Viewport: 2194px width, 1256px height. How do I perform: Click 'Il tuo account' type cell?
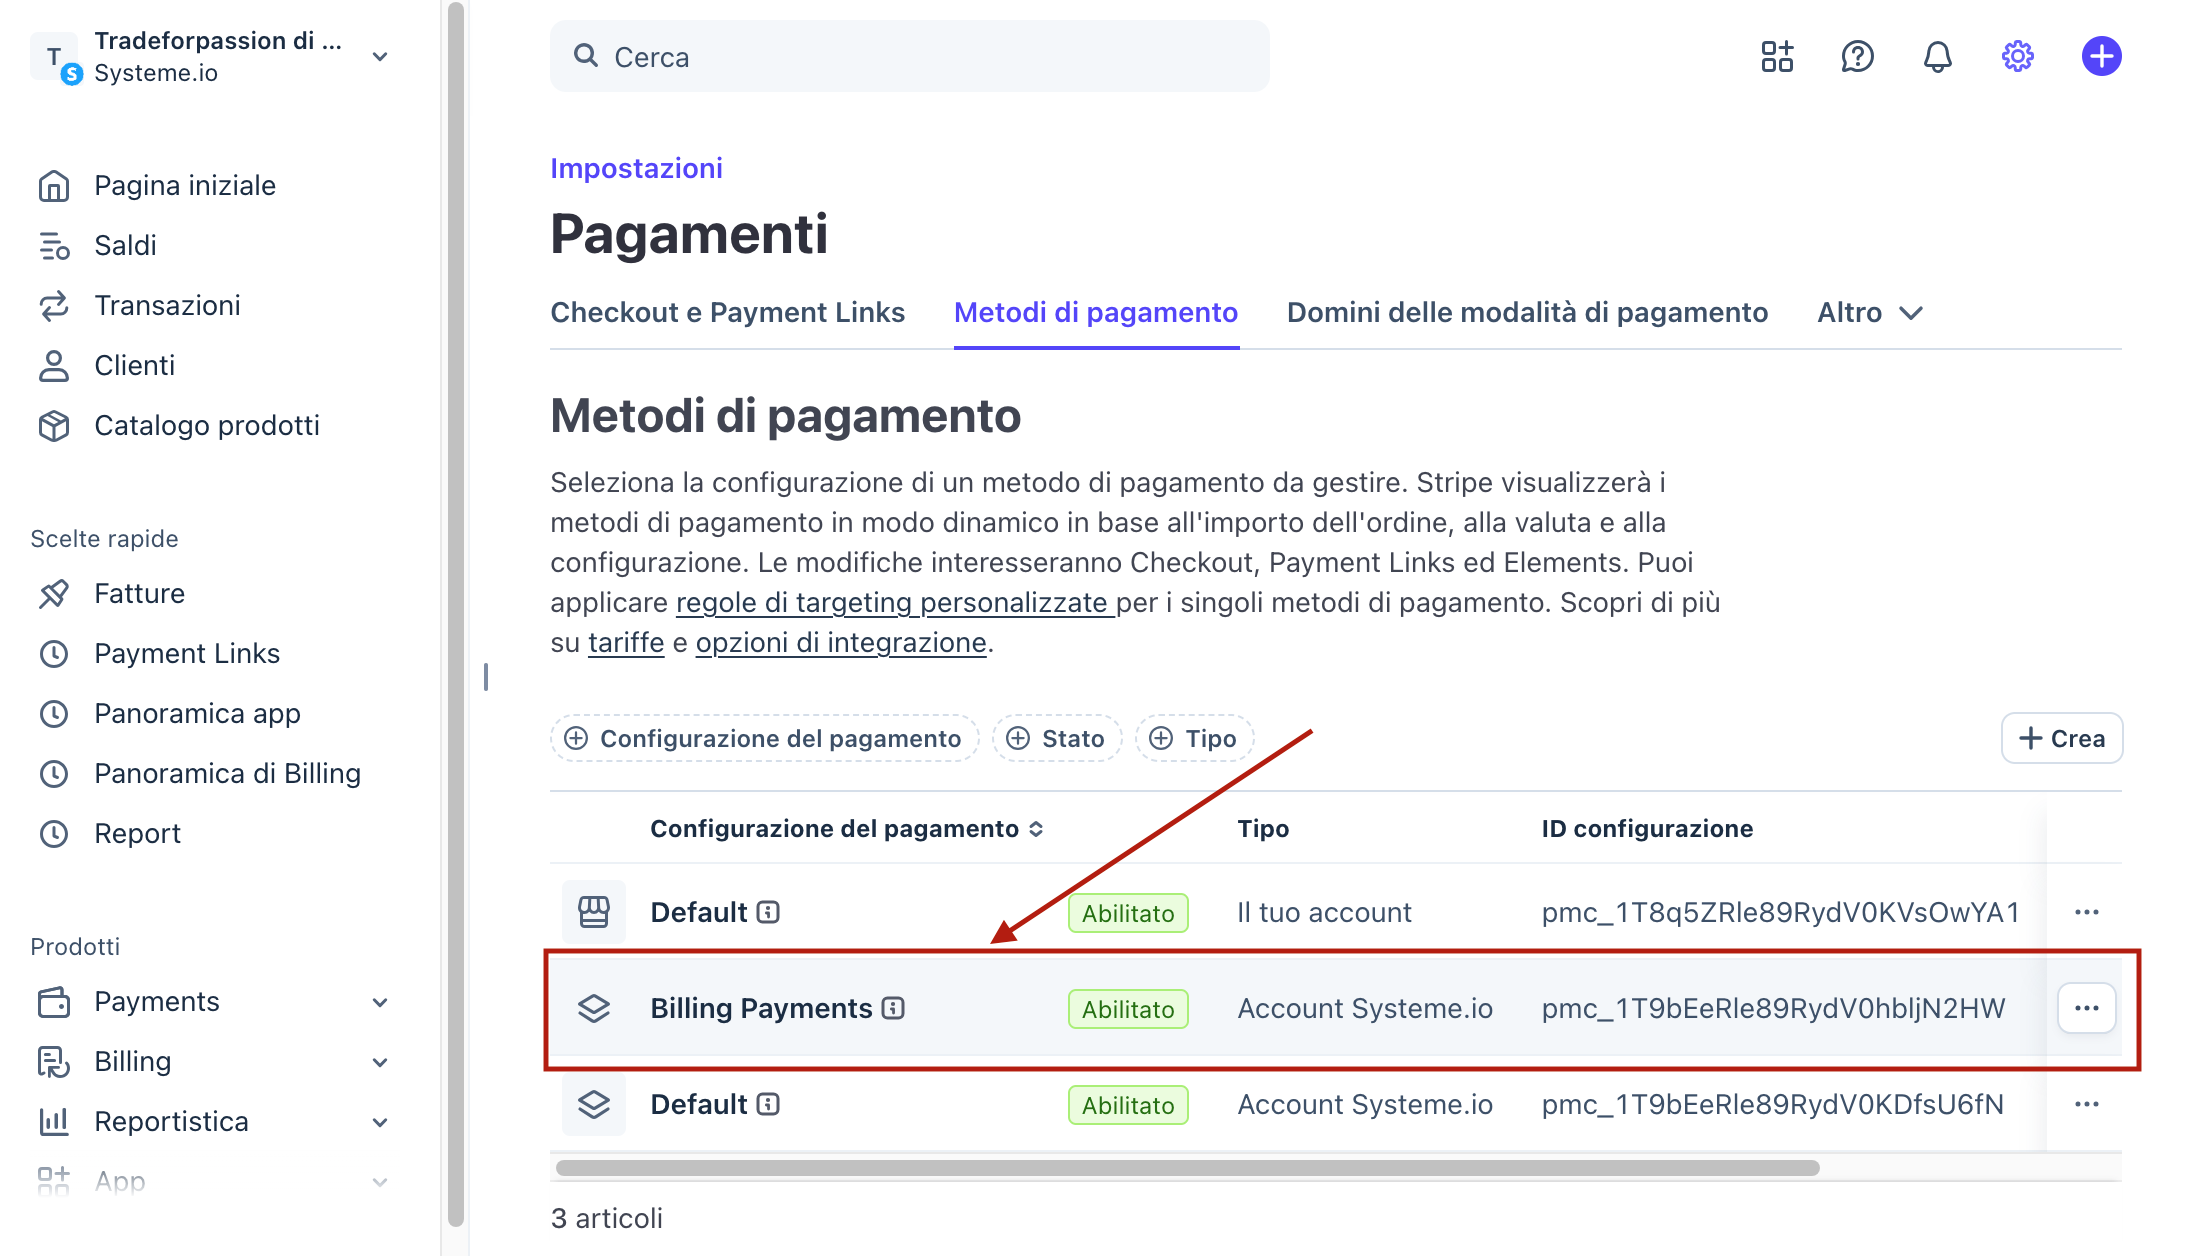tap(1324, 913)
